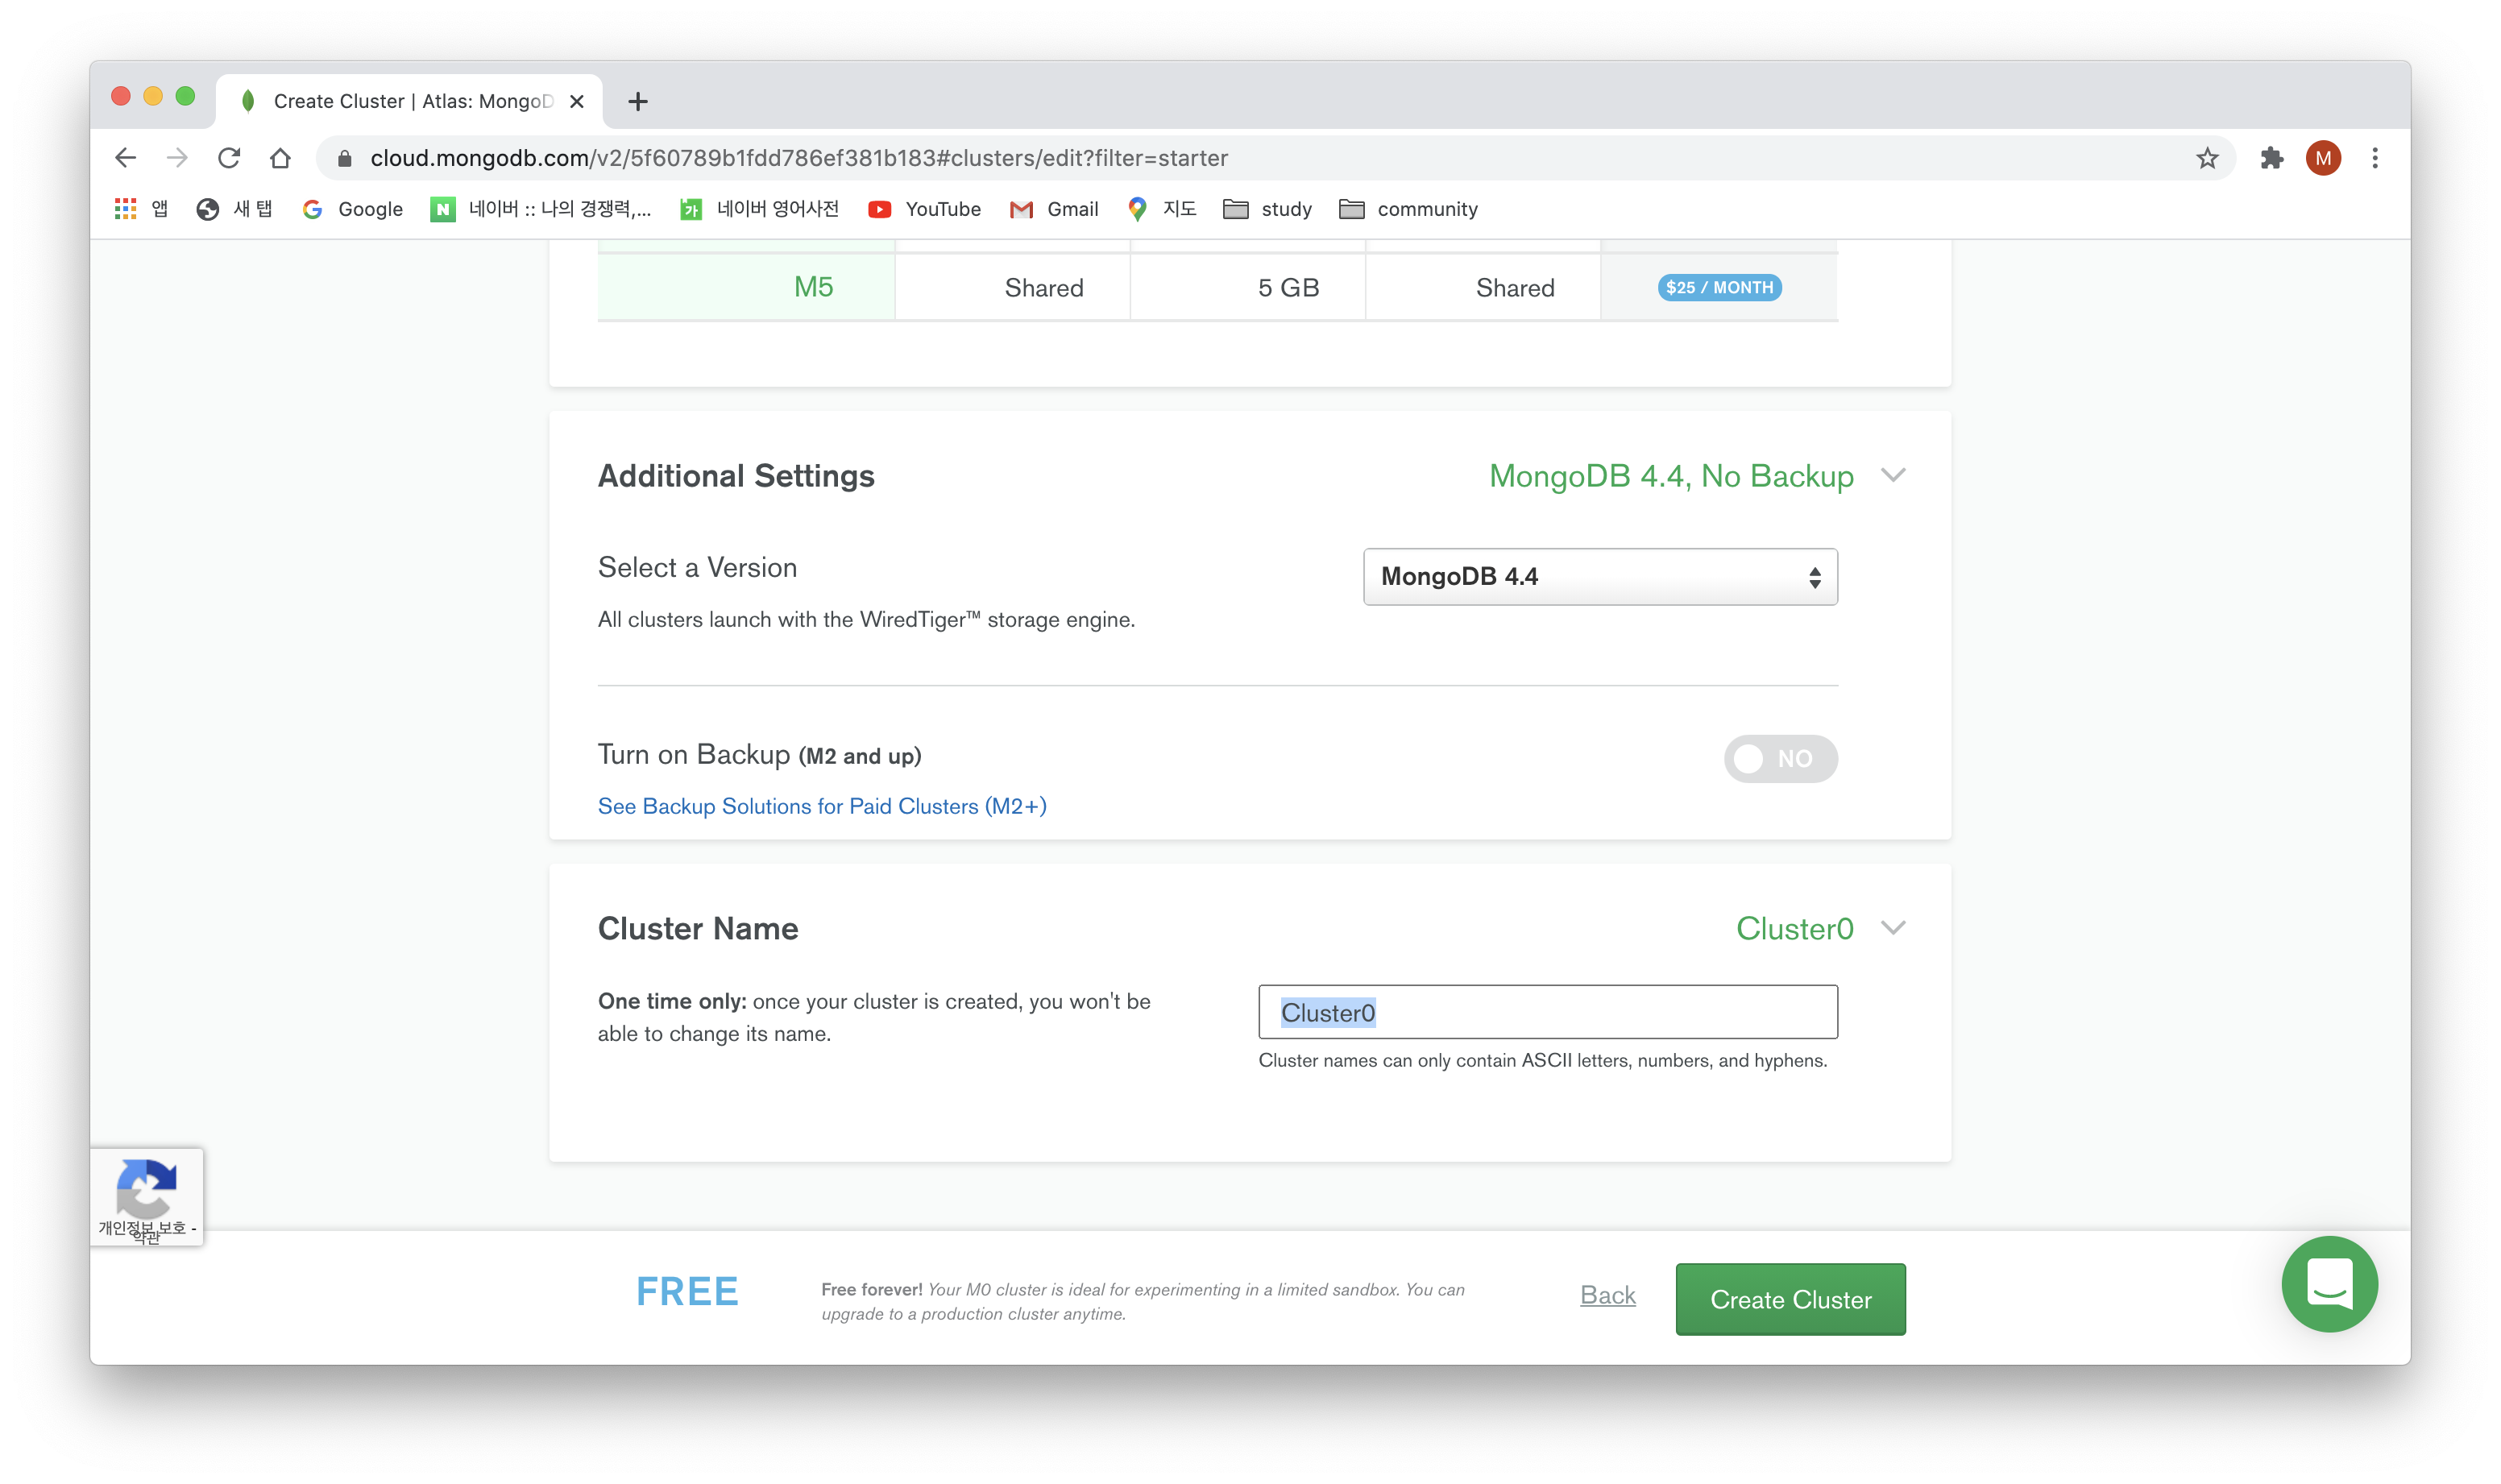
Task: Click the Cluster0 name input field
Action: click(1547, 1012)
